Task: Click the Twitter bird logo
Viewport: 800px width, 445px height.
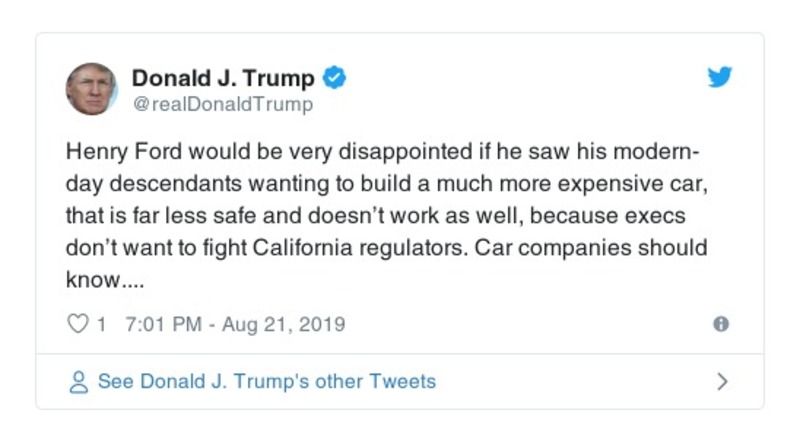Action: coord(720,77)
